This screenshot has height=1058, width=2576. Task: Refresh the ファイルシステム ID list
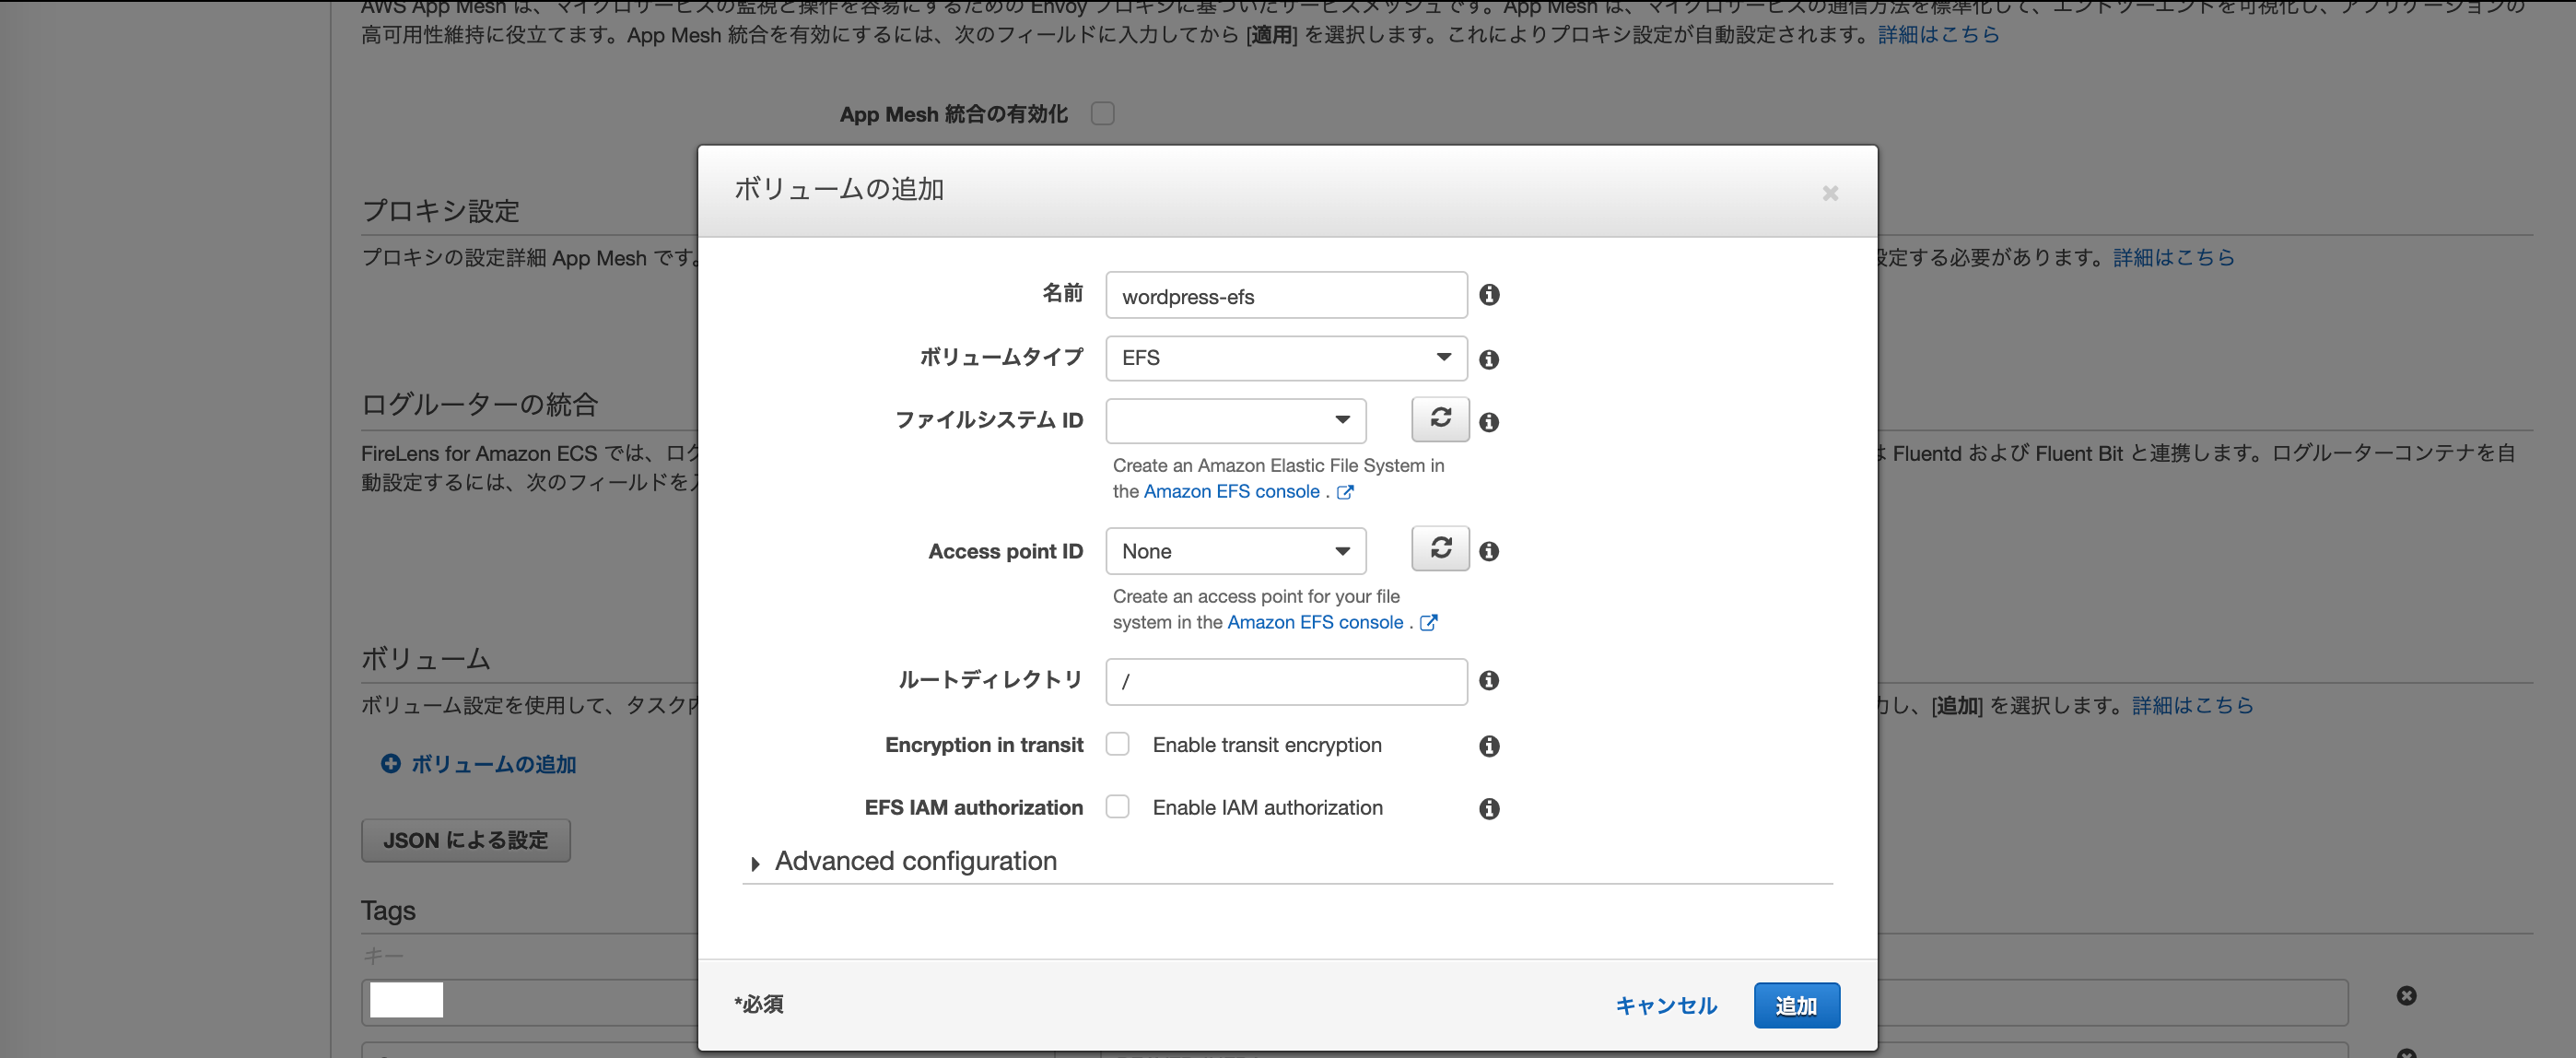coord(1440,420)
